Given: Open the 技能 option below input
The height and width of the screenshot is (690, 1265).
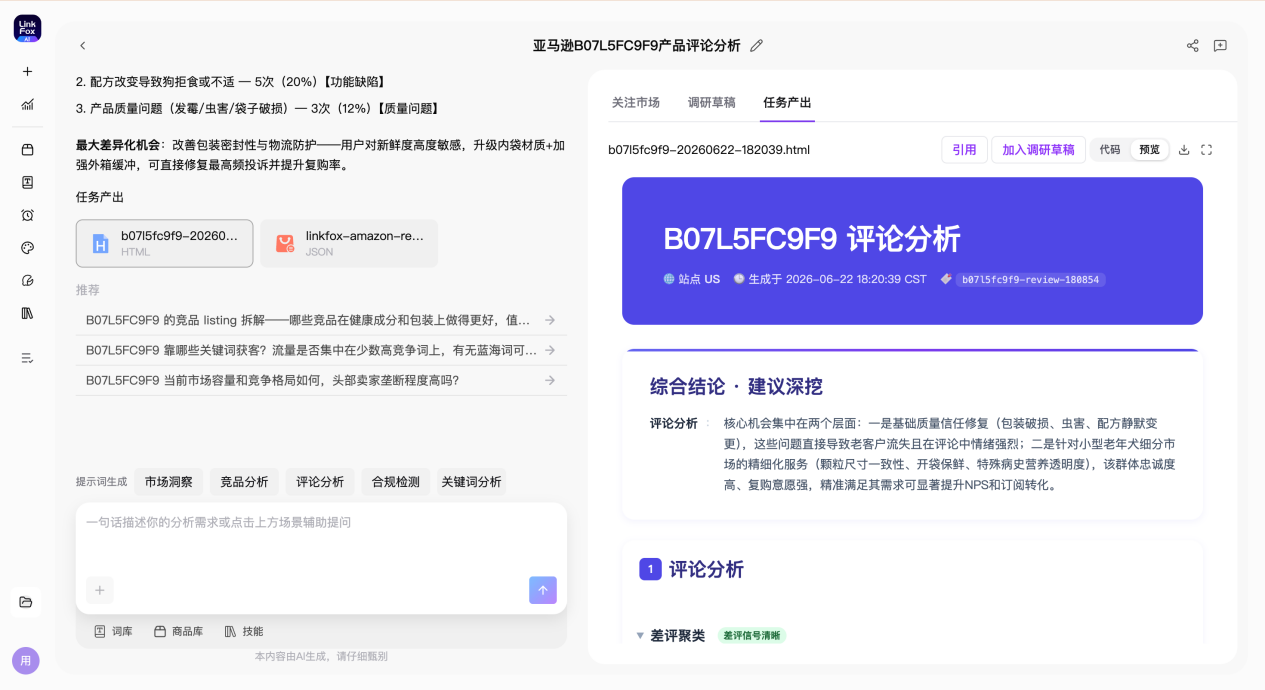Looking at the screenshot, I should point(243,631).
